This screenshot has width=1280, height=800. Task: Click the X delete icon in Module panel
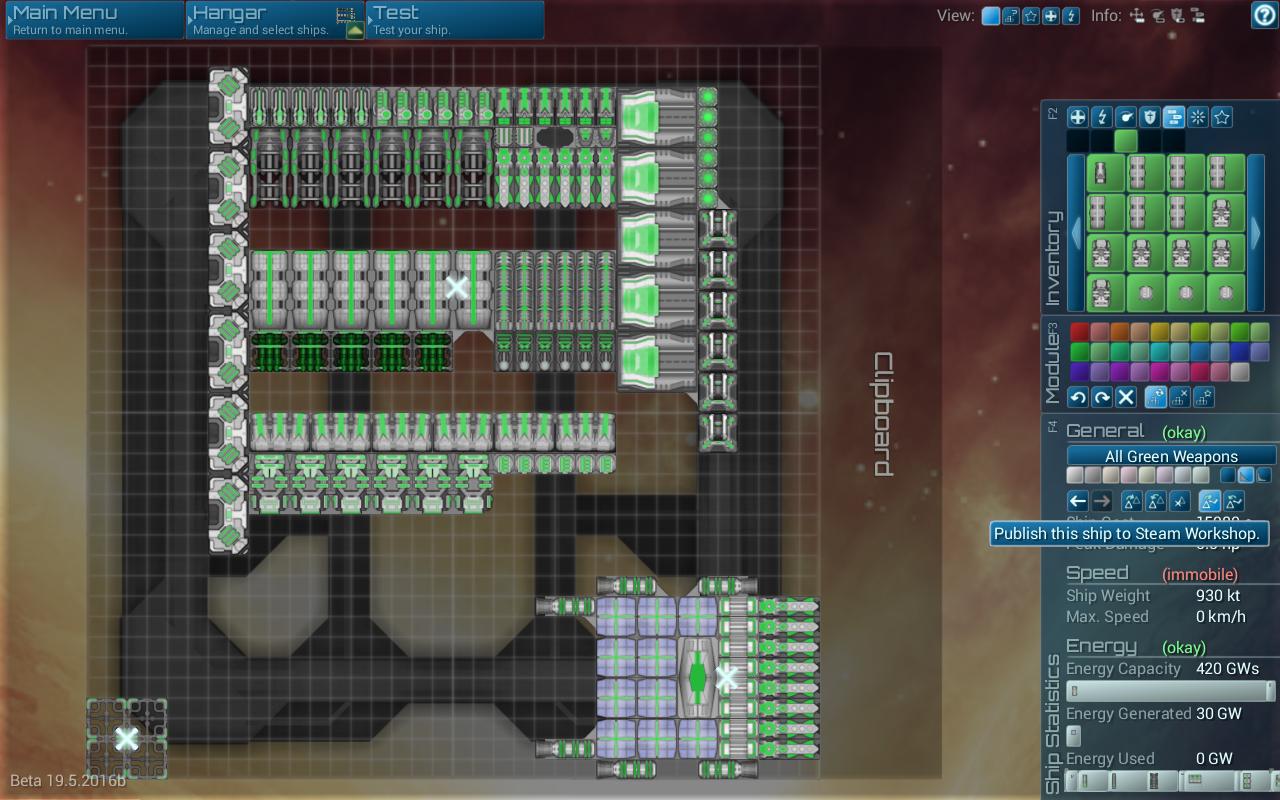(x=1126, y=397)
